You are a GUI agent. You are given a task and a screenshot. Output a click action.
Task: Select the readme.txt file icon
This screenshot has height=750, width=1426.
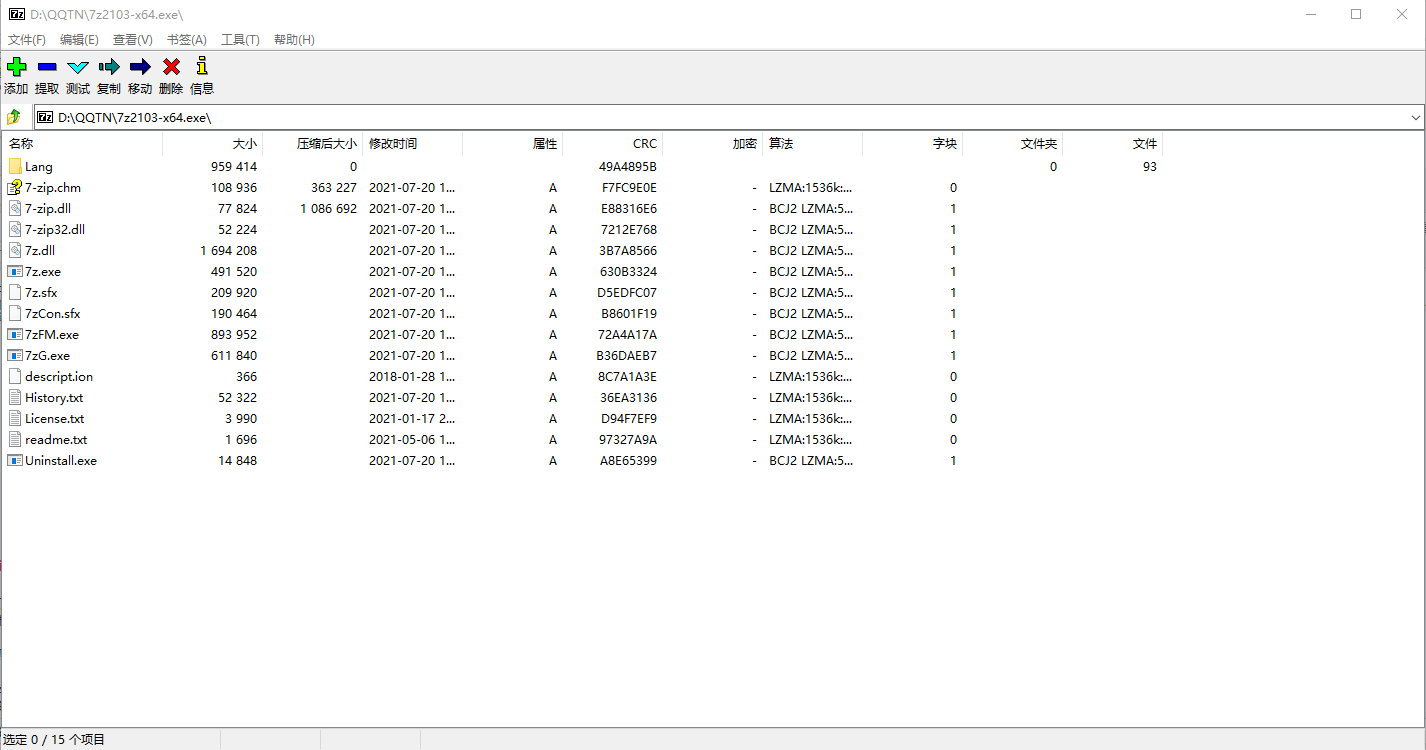15,439
